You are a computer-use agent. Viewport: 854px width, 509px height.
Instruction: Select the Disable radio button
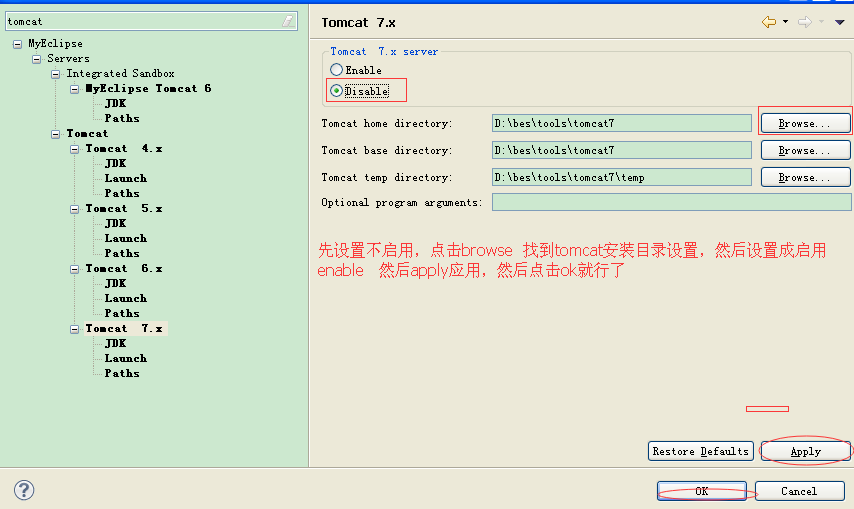point(337,90)
